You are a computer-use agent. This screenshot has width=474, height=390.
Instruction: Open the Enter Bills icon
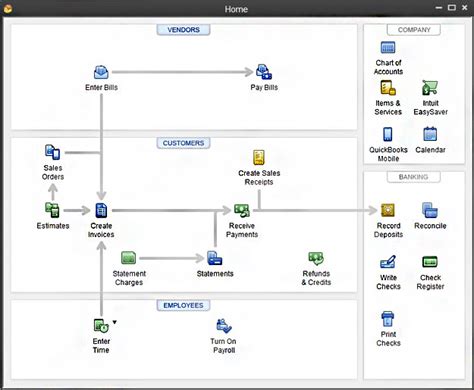pyautogui.click(x=101, y=72)
